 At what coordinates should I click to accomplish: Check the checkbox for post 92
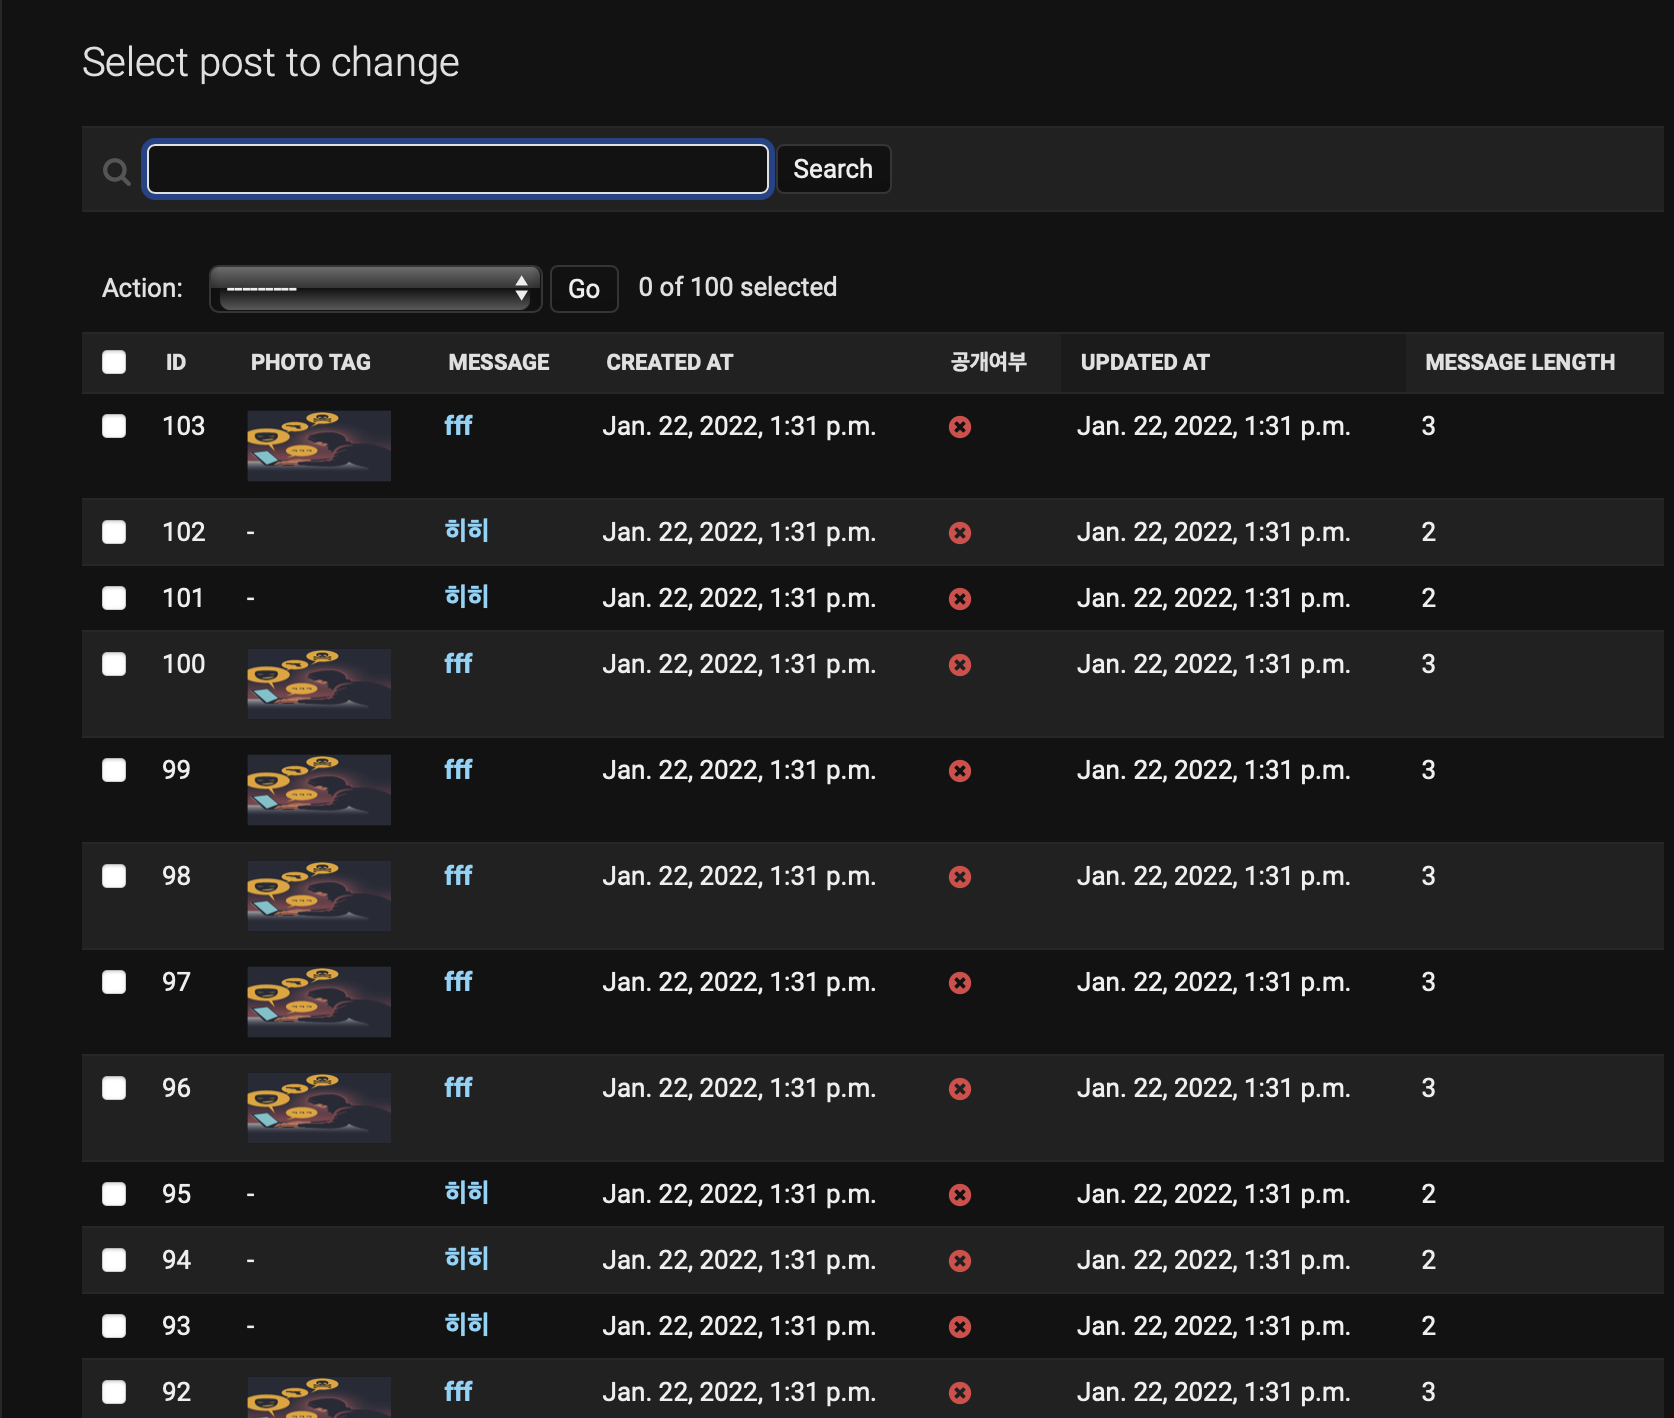pos(114,1392)
